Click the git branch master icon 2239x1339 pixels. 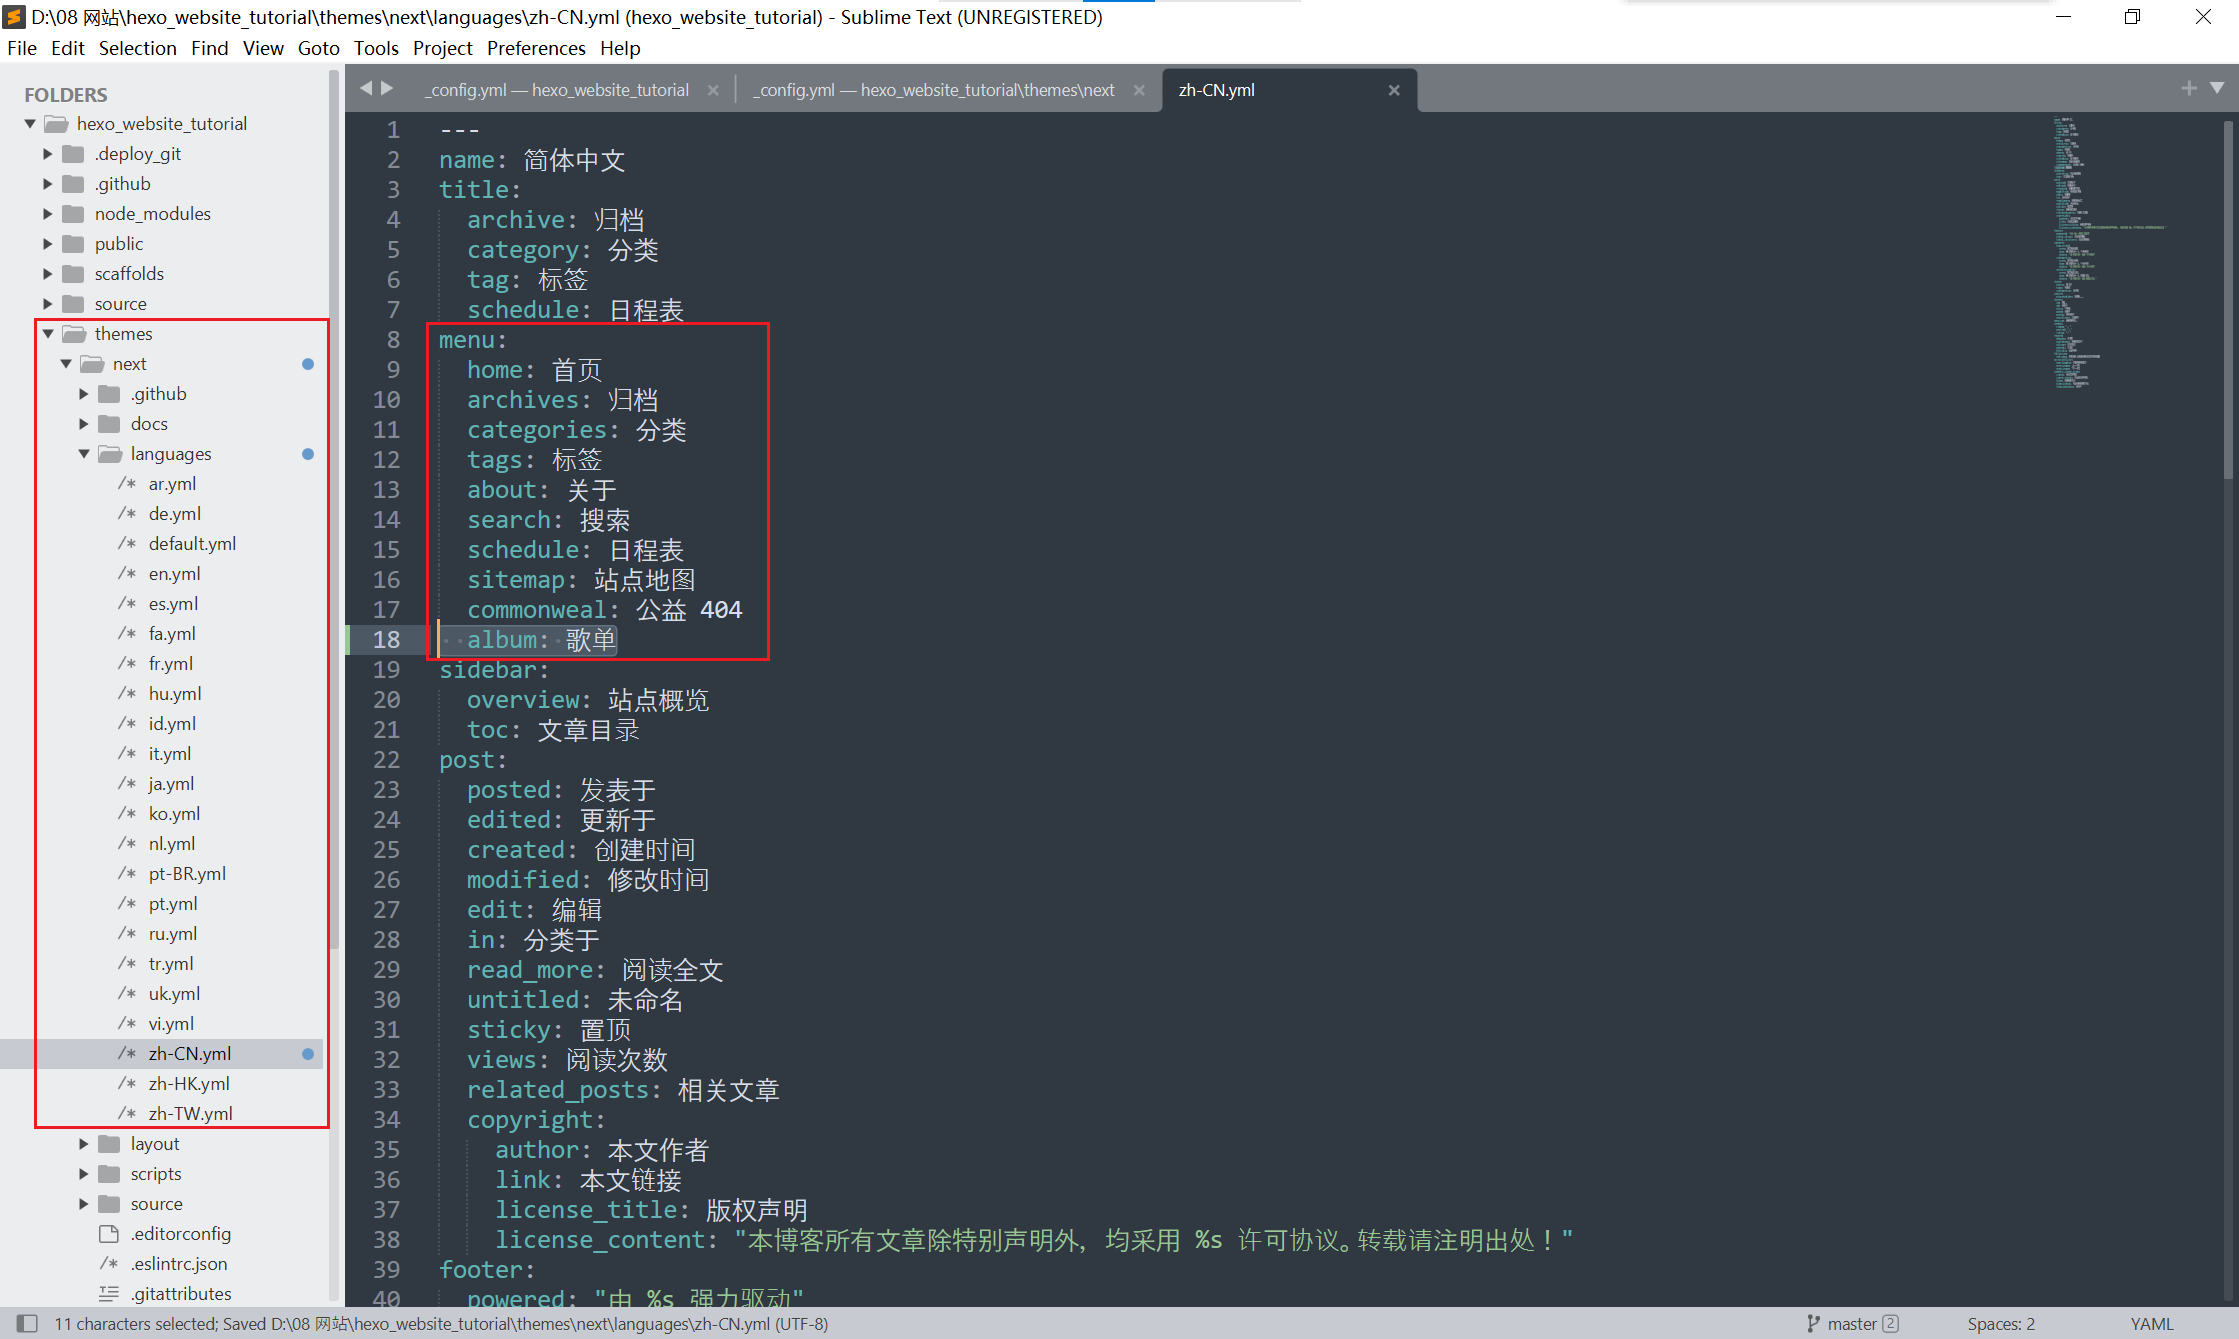click(x=1814, y=1323)
